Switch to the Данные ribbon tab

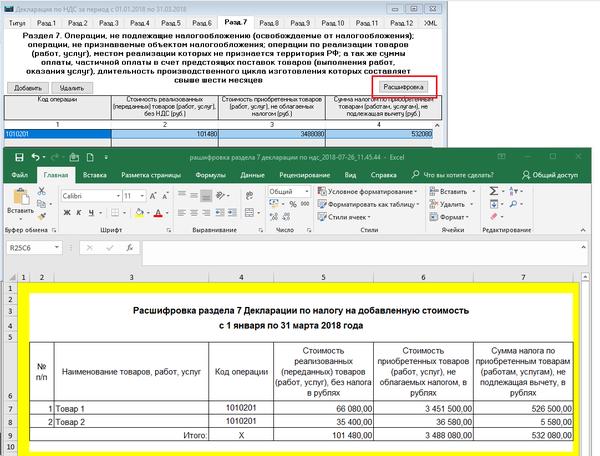(253, 175)
